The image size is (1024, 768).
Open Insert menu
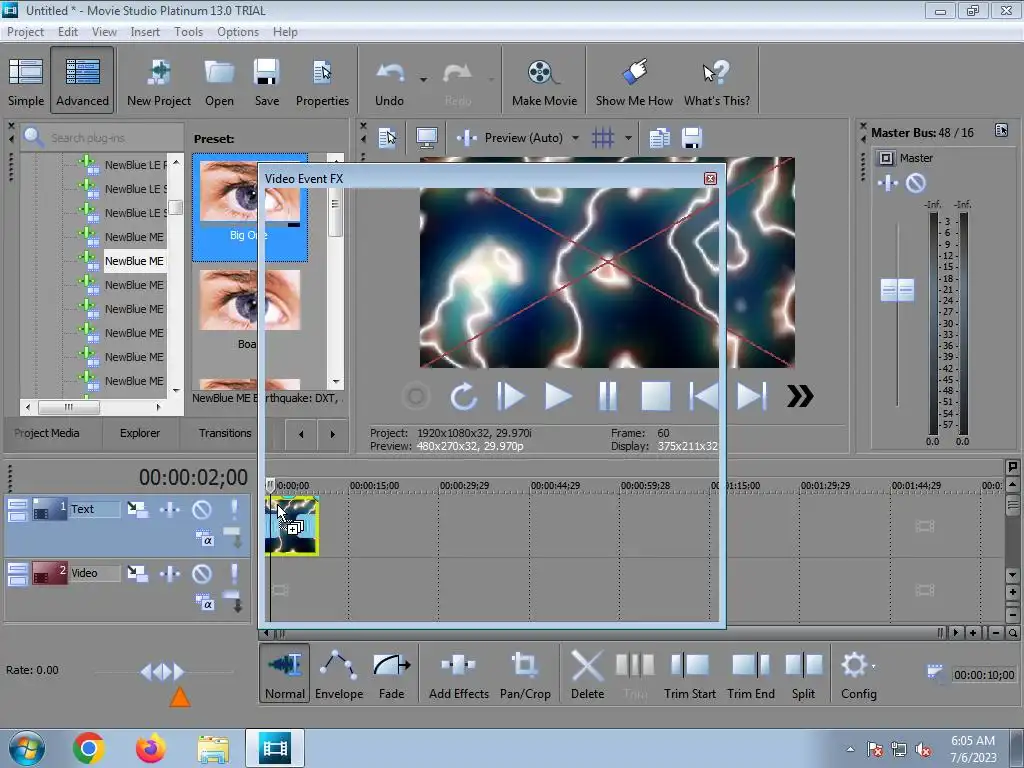pos(145,31)
